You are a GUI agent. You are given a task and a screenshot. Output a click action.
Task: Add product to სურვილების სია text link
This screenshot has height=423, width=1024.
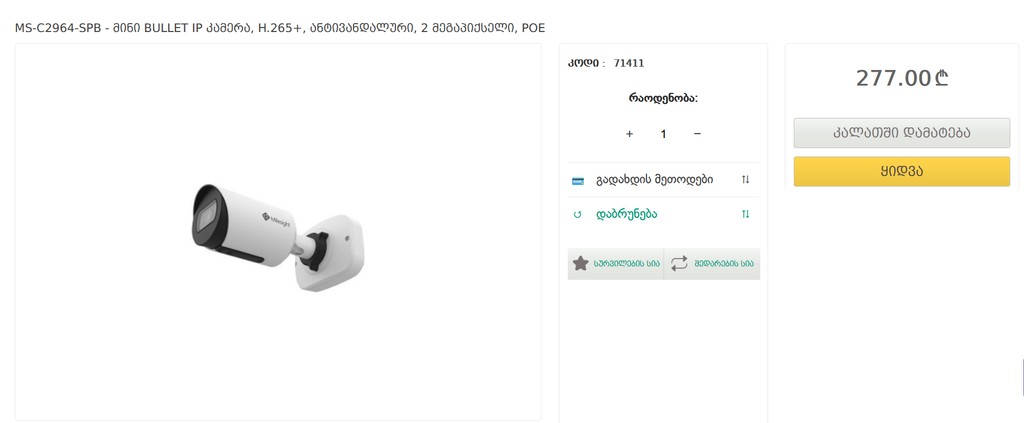[x=626, y=264]
